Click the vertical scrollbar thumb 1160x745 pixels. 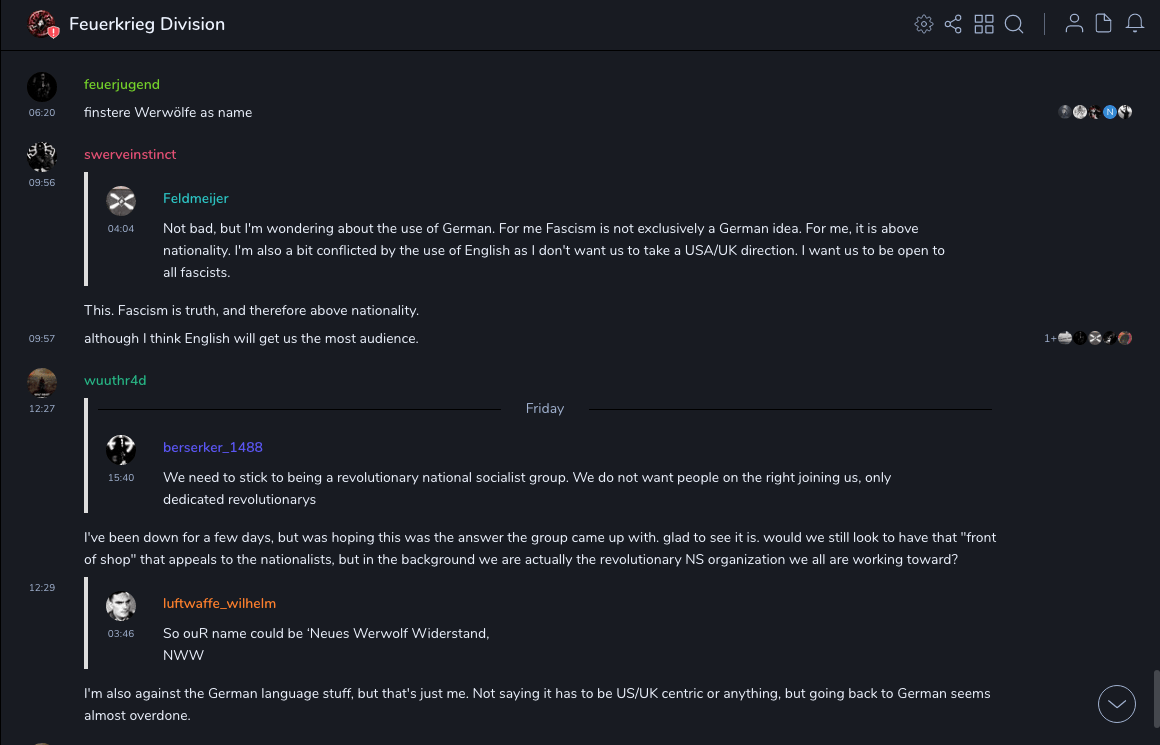pyautogui.click(x=1155, y=695)
